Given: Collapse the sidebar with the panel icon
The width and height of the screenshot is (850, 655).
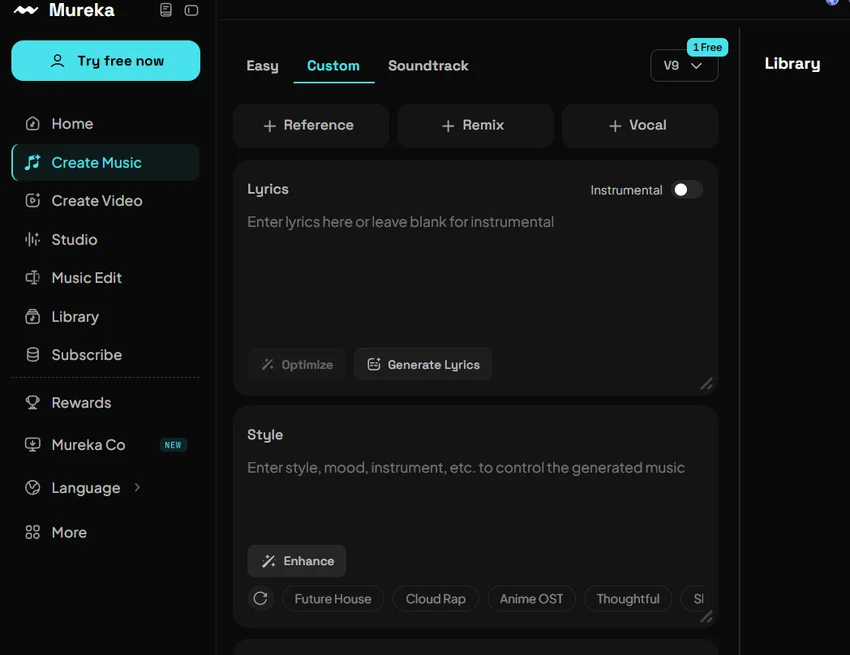Looking at the screenshot, I should (191, 10).
